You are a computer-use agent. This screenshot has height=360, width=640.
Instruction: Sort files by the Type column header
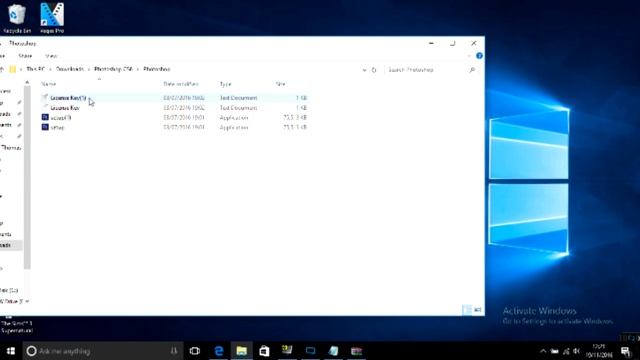click(x=225, y=84)
